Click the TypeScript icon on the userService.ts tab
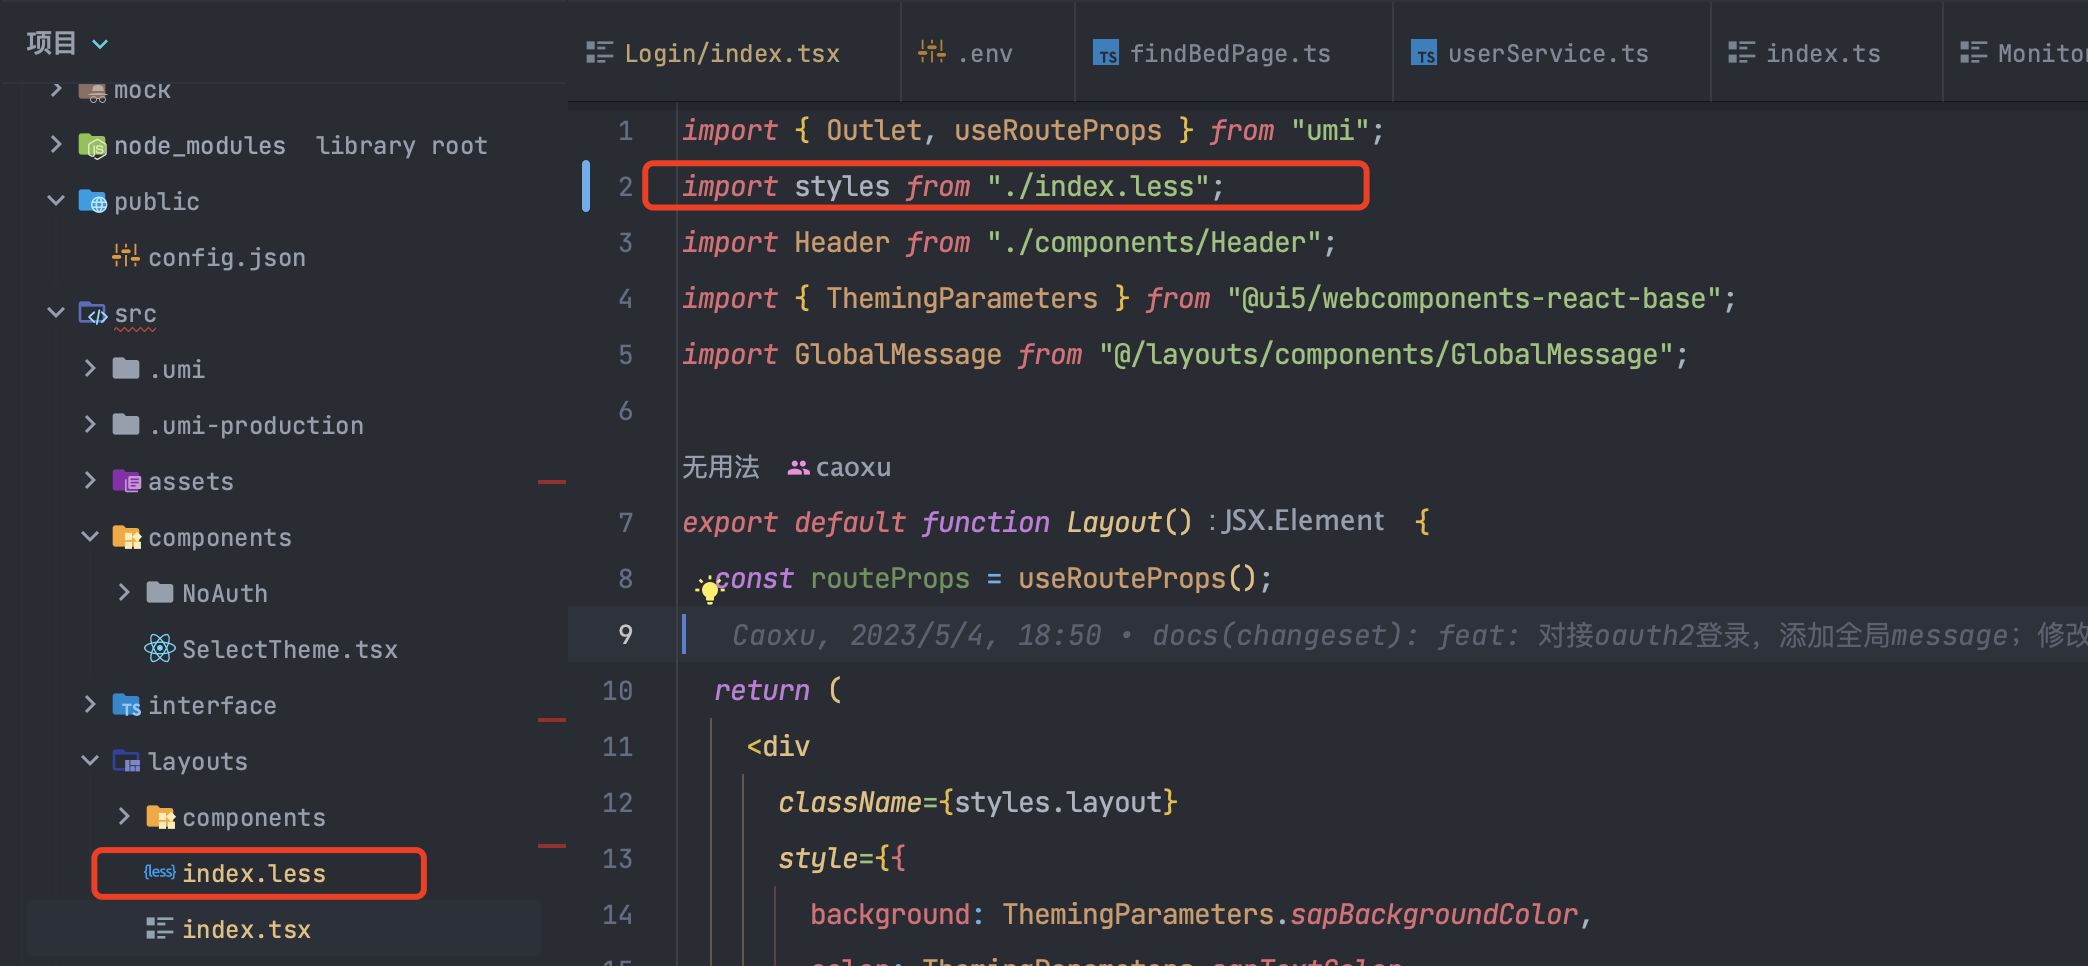 point(1424,53)
